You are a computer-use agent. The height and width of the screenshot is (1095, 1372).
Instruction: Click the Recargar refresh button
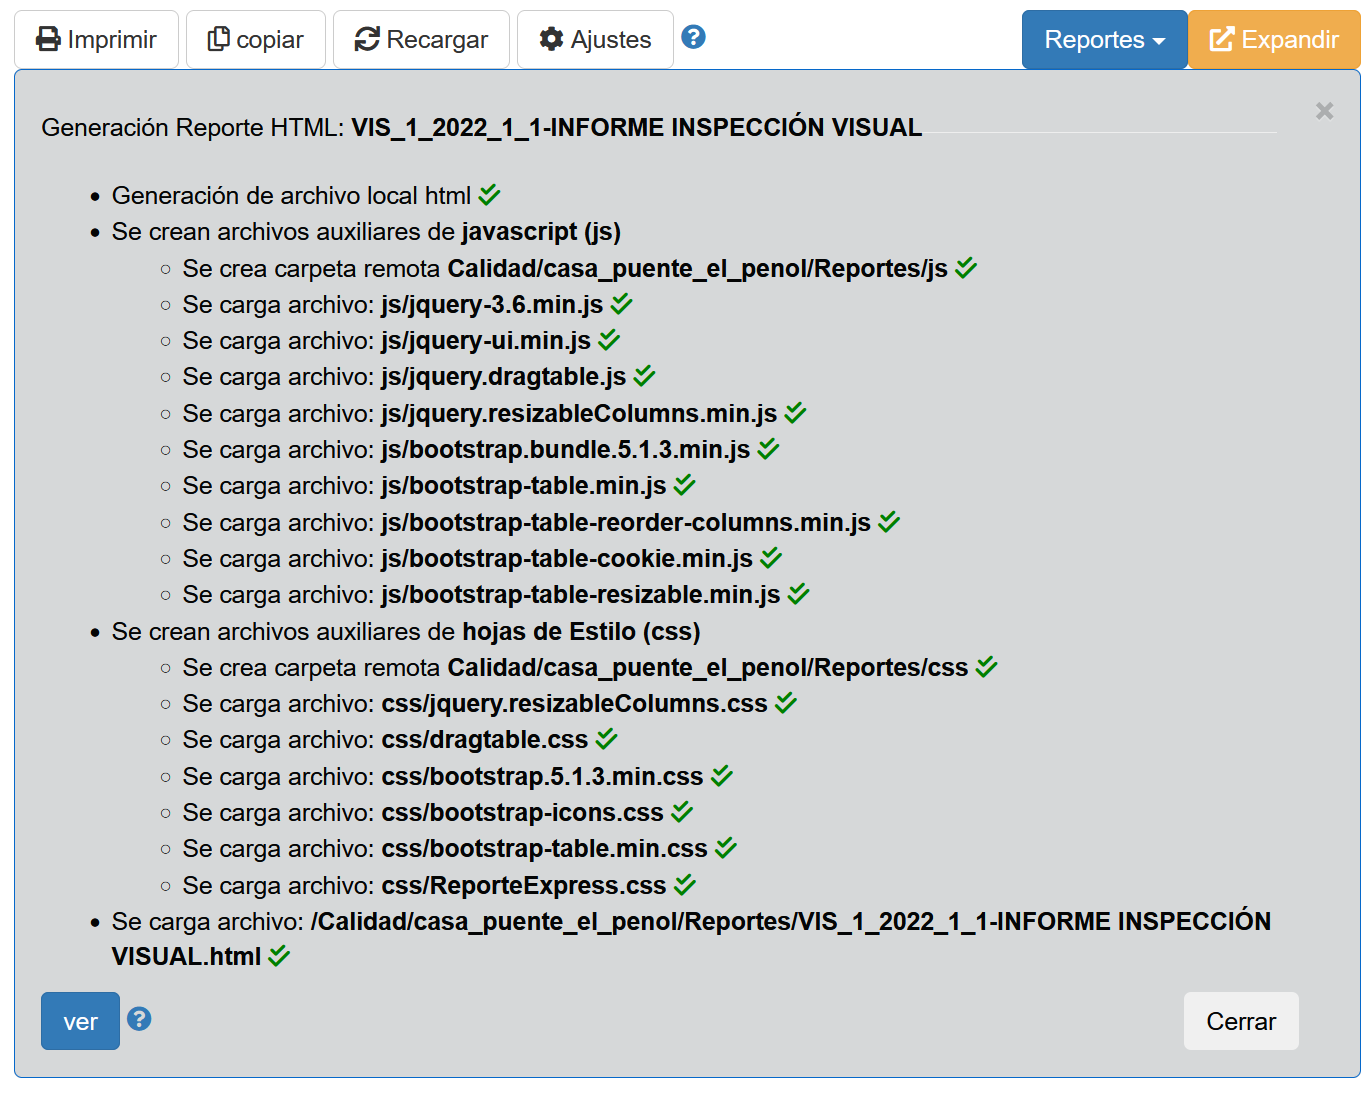click(421, 40)
